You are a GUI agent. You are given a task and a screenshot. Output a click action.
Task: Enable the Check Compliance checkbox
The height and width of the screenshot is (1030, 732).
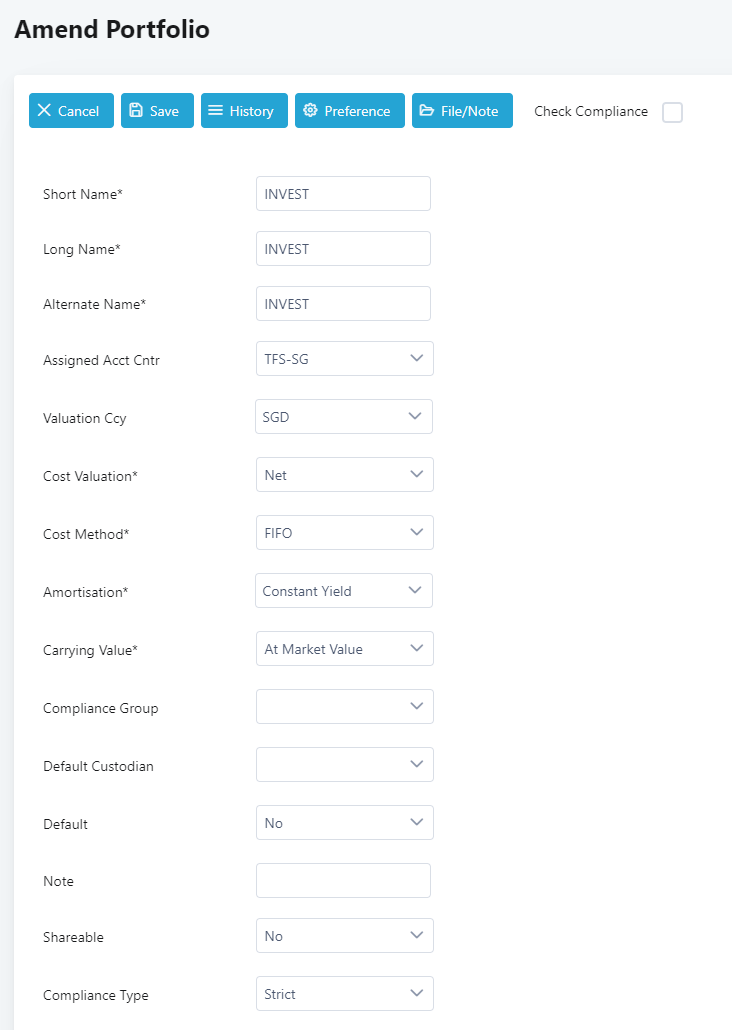point(672,112)
